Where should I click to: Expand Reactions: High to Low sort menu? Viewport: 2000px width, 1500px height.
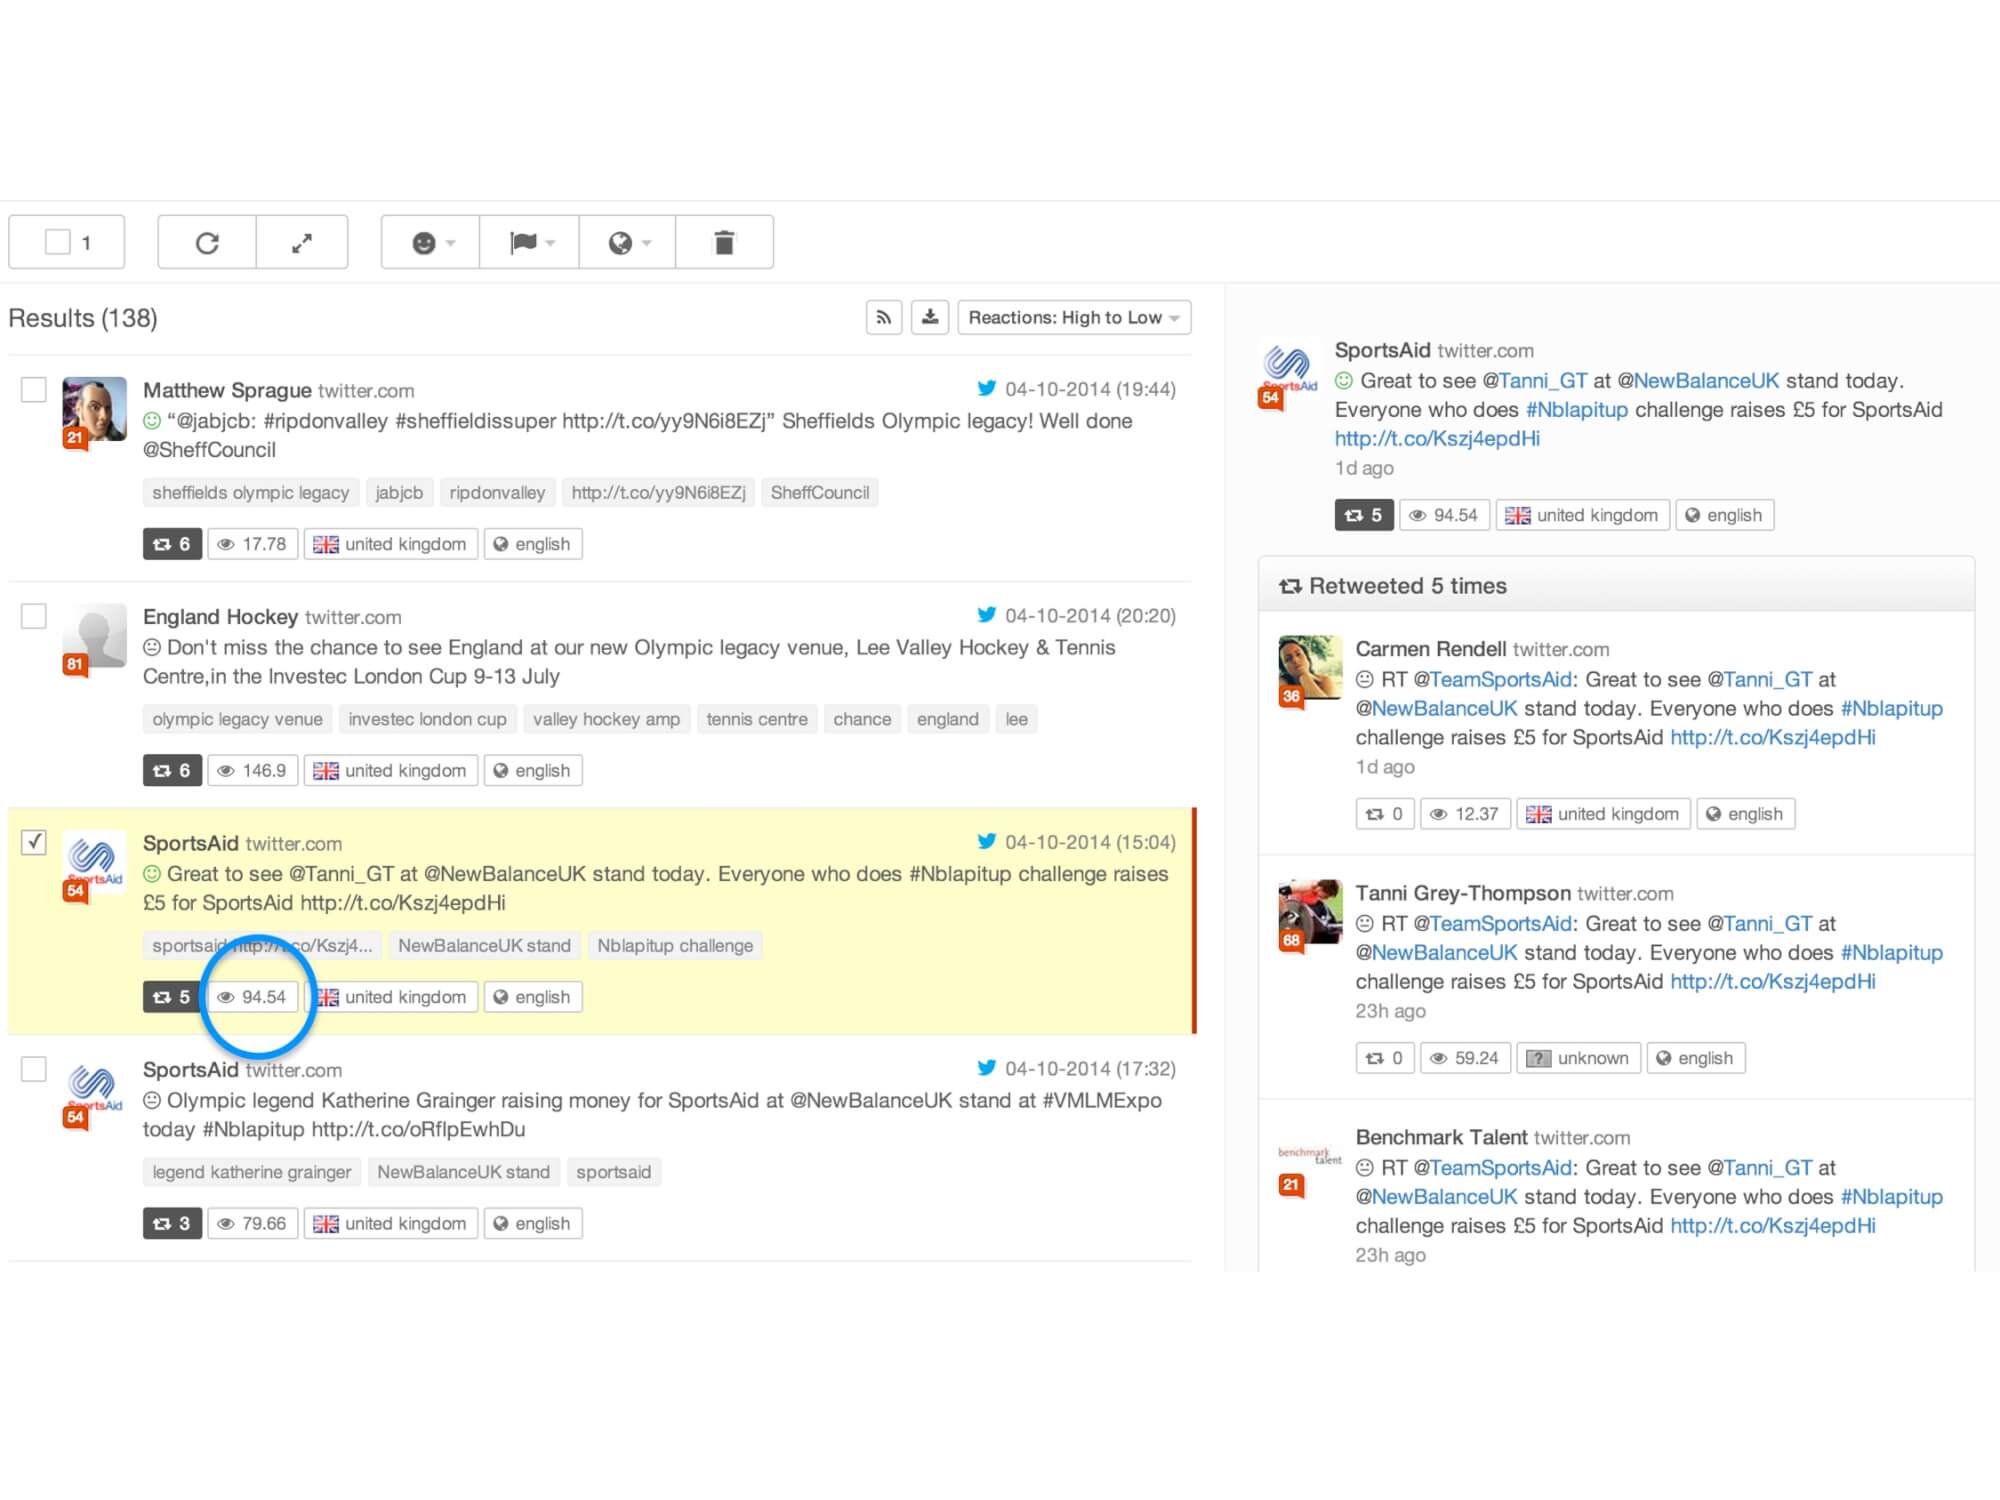pos(1074,318)
